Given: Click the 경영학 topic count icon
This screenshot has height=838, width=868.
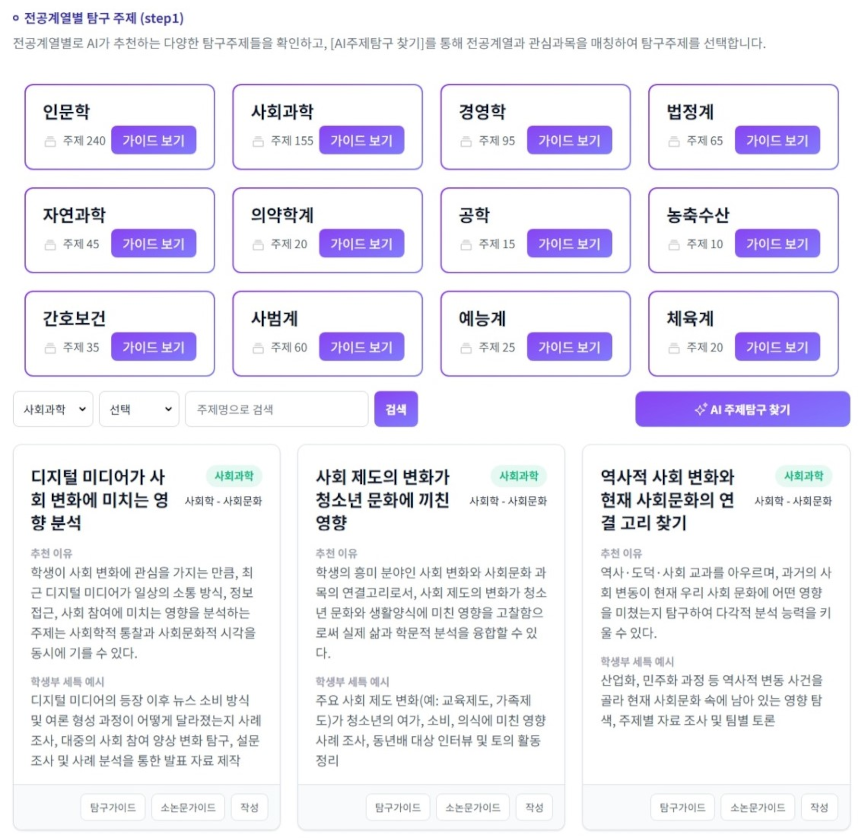Looking at the screenshot, I should tap(466, 141).
